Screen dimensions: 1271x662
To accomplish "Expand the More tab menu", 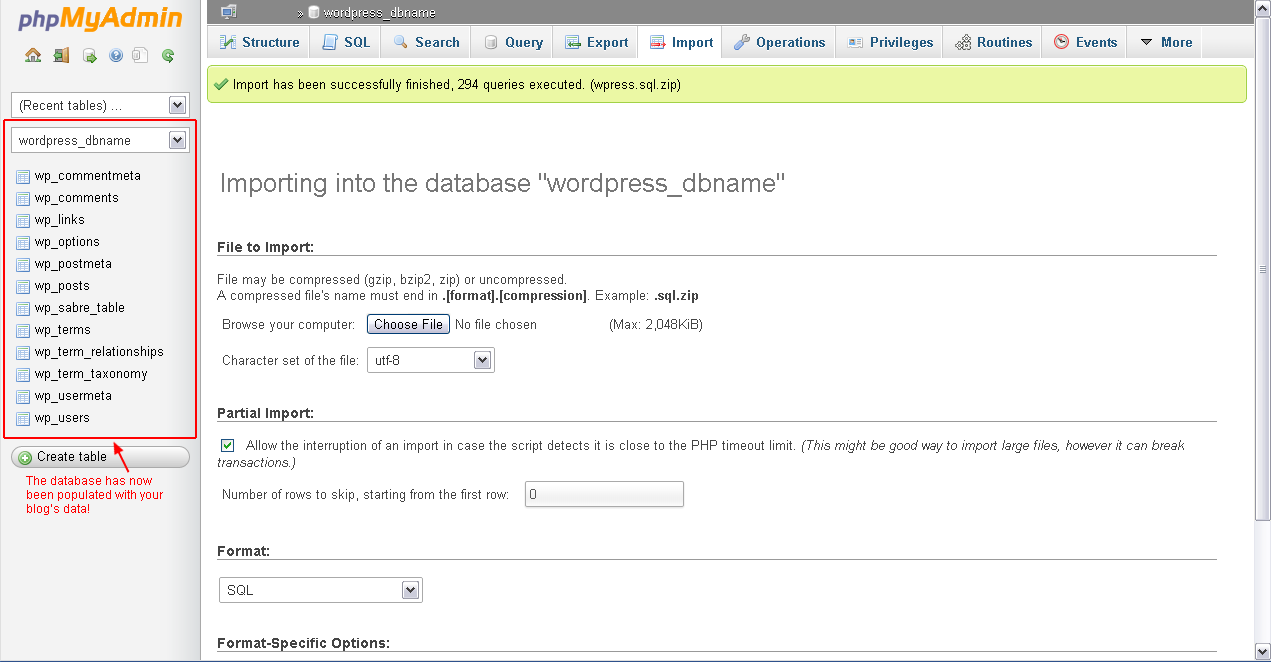I will tap(1165, 42).
